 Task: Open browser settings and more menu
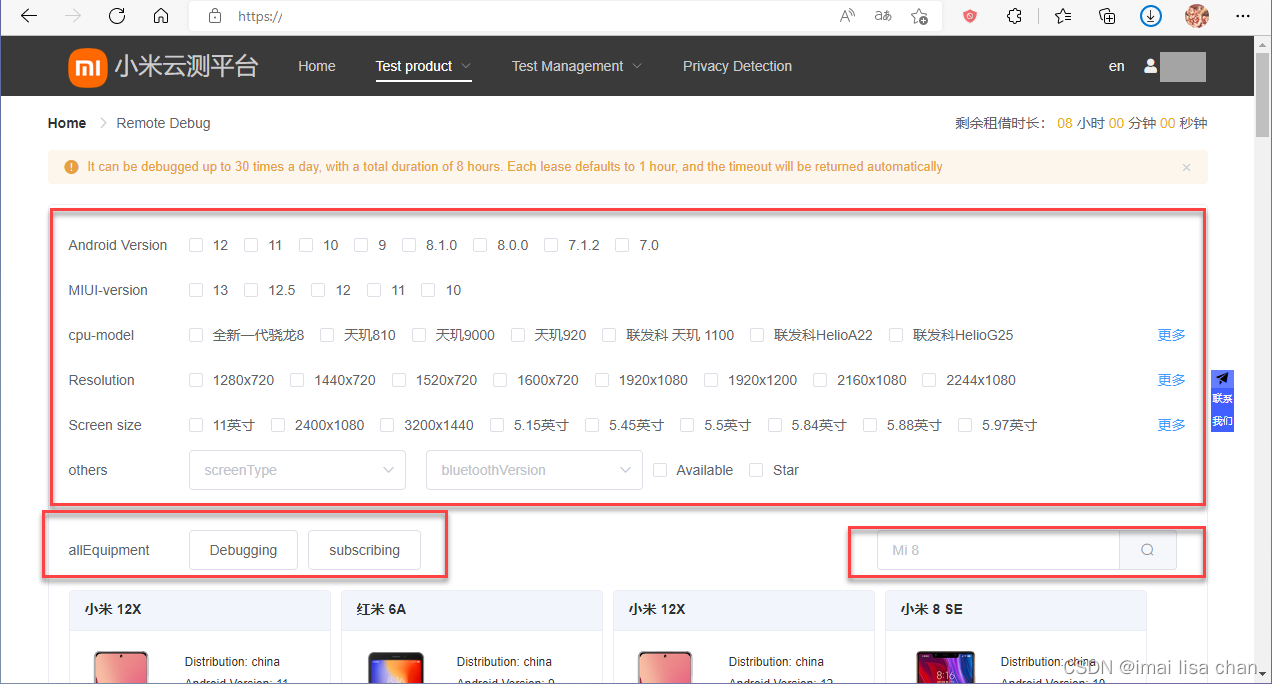[x=1243, y=16]
